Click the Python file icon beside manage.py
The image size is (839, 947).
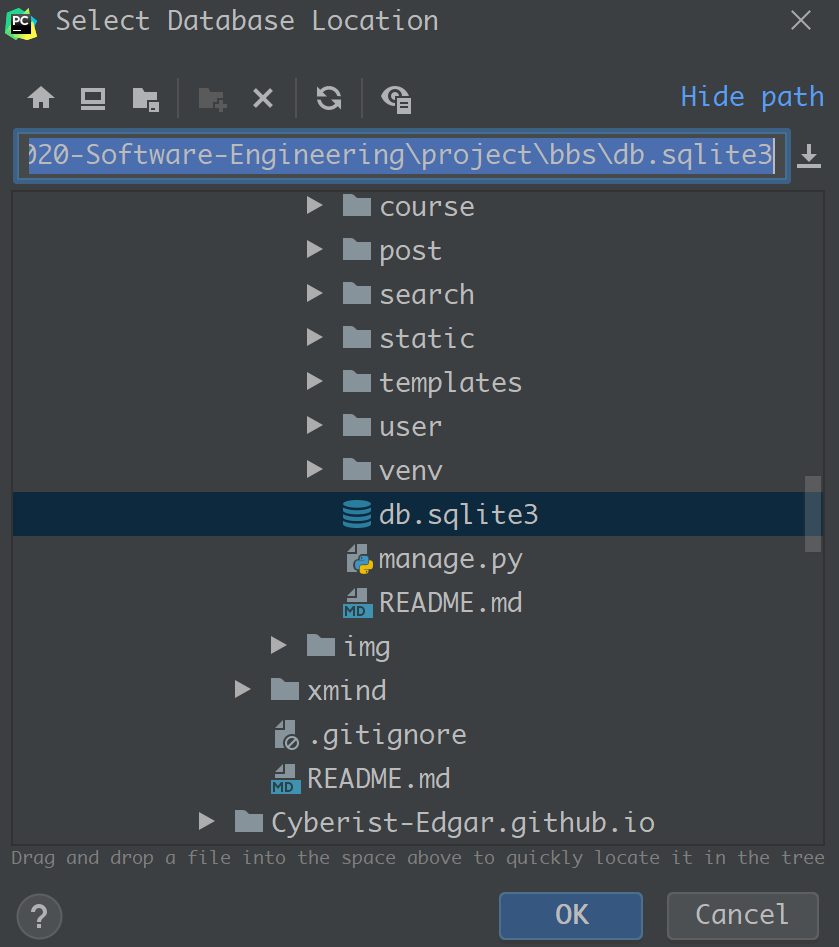pyautogui.click(x=355, y=558)
